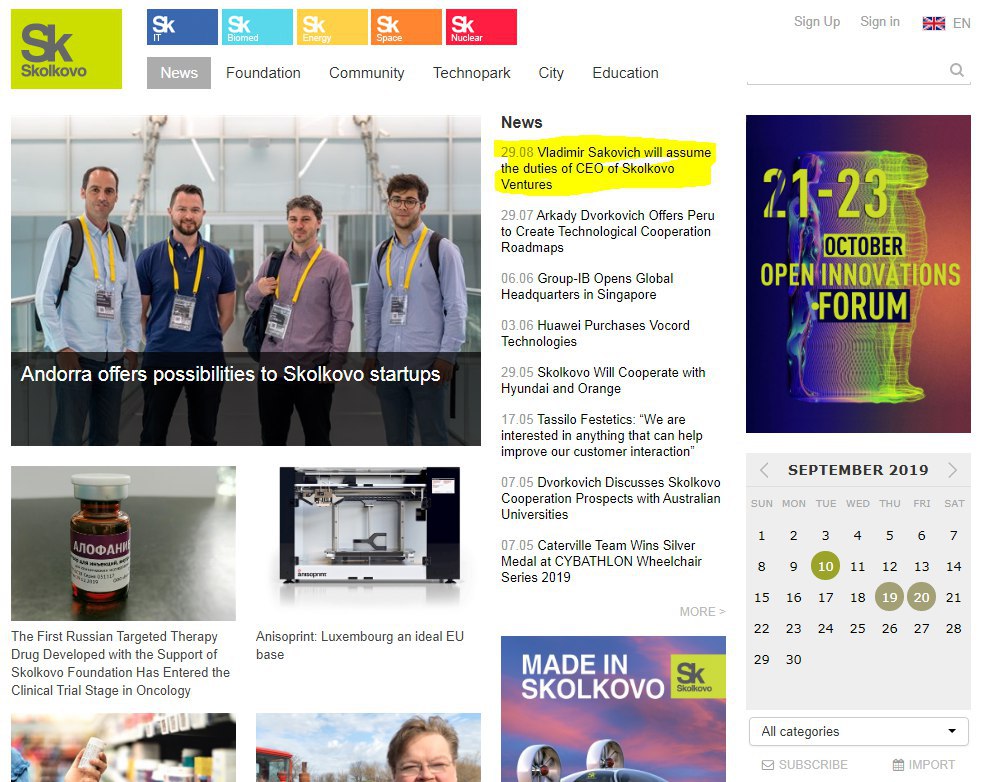The image size is (998, 782).
Task: Open First Russian Targeted Therapy article title
Action: point(120,664)
